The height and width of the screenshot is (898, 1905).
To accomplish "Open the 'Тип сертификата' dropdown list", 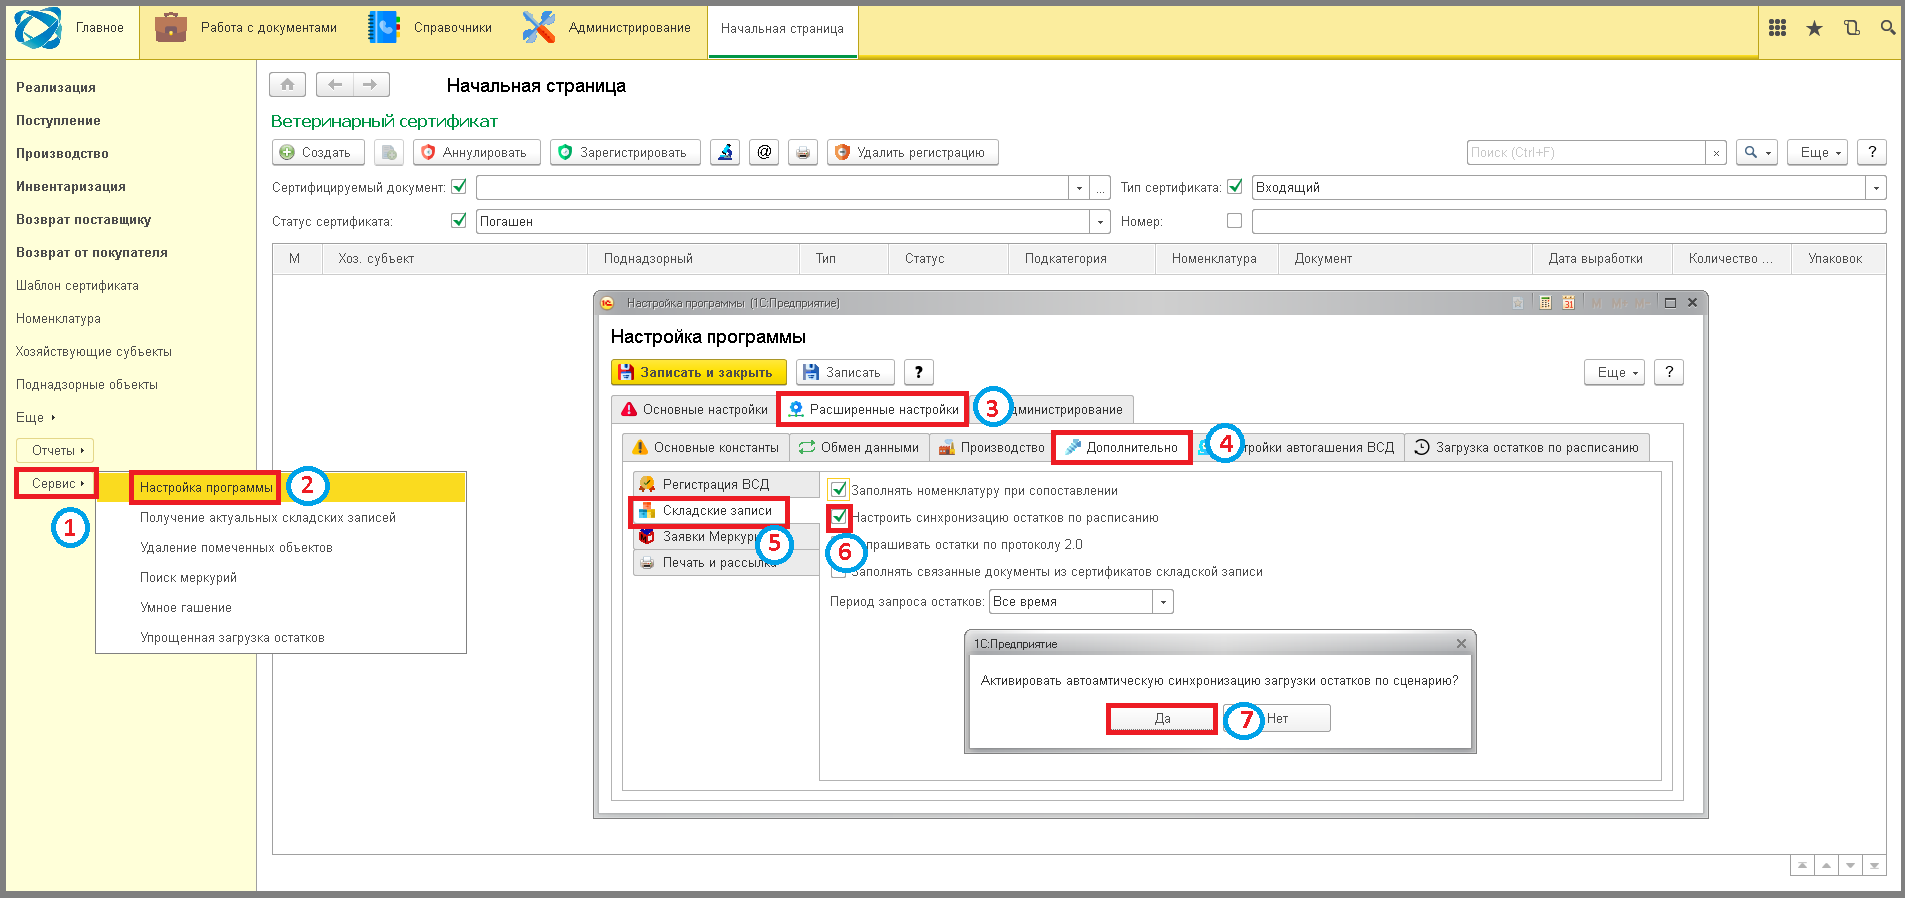I will pyautogui.click(x=1875, y=188).
